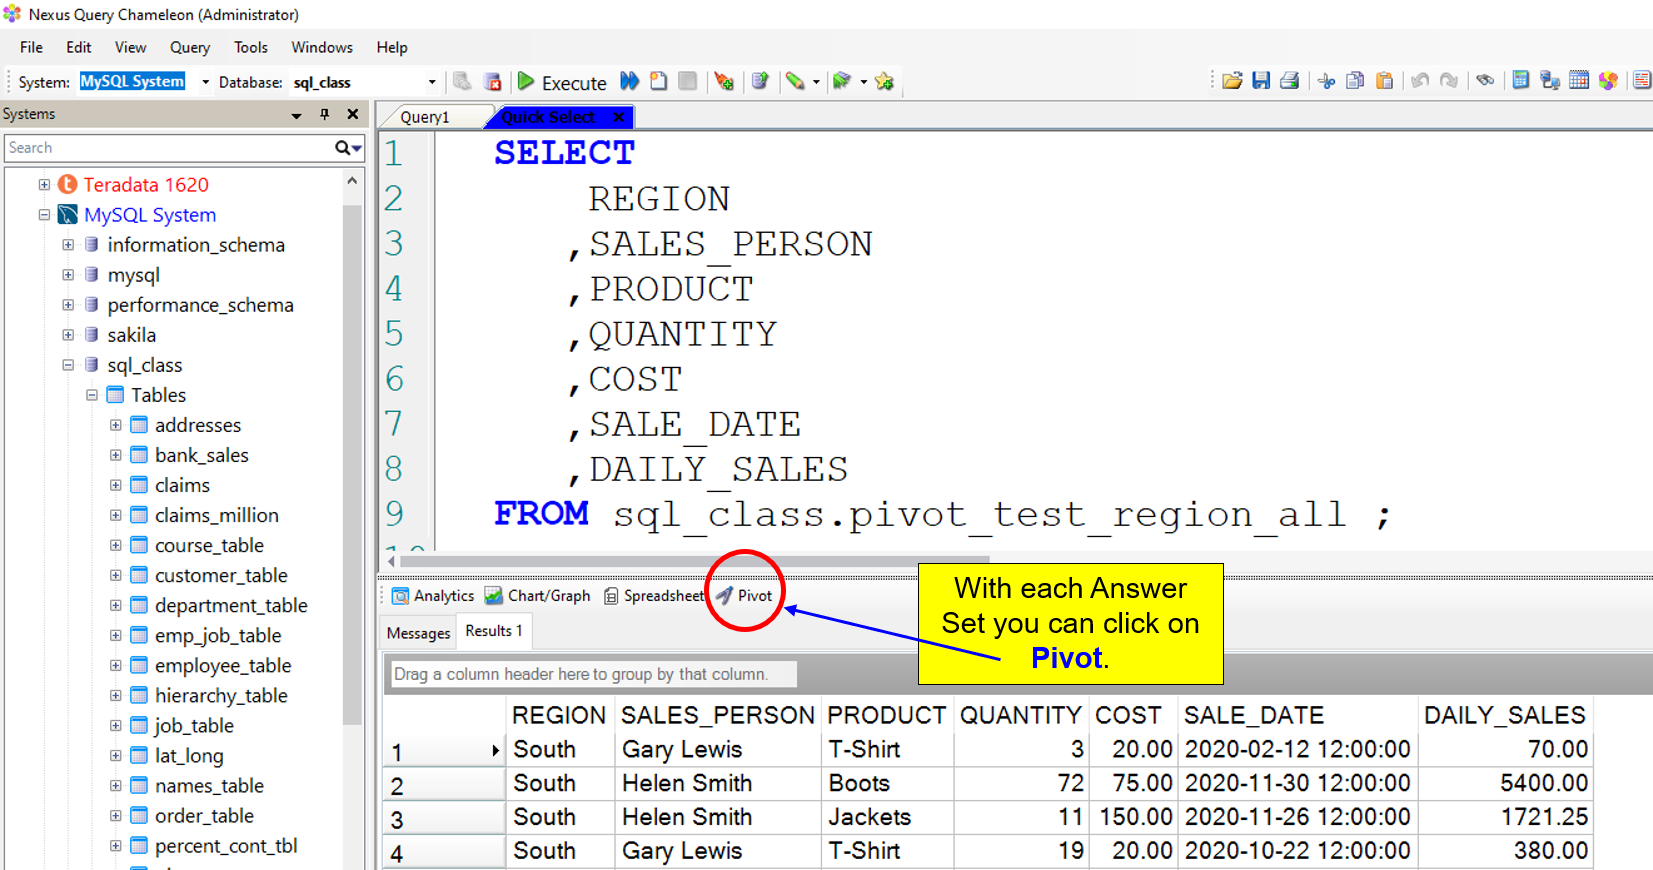Expand the Teradata 1620 node

coord(44,184)
